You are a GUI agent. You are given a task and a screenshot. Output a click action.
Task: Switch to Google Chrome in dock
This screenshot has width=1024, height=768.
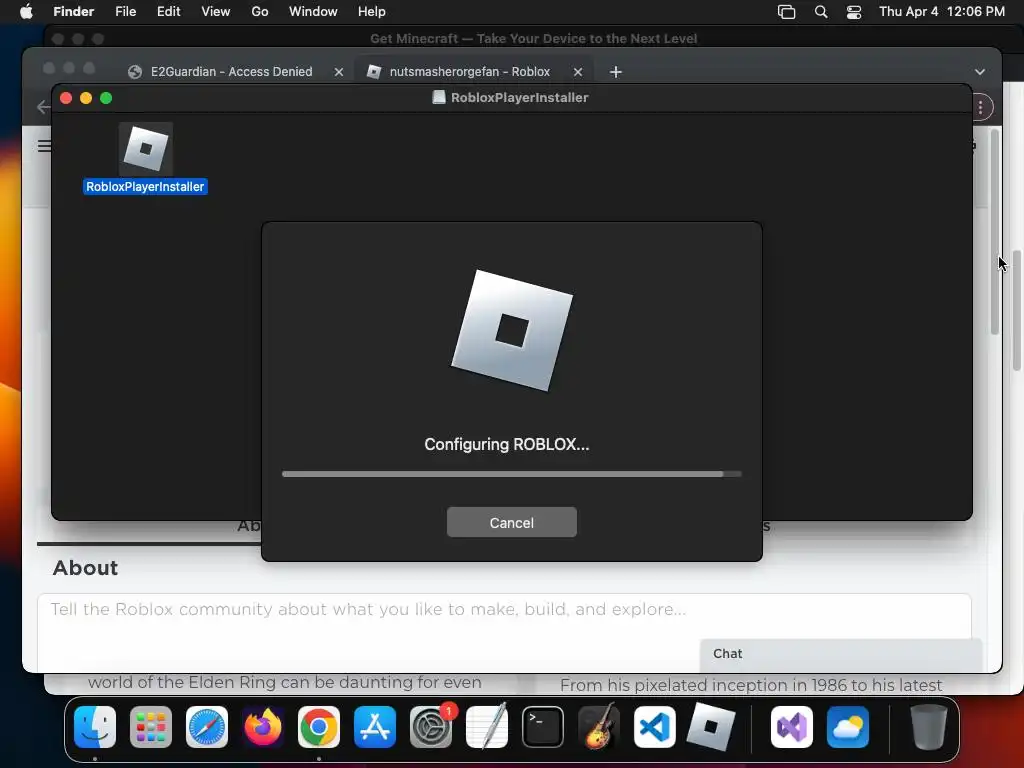[319, 727]
